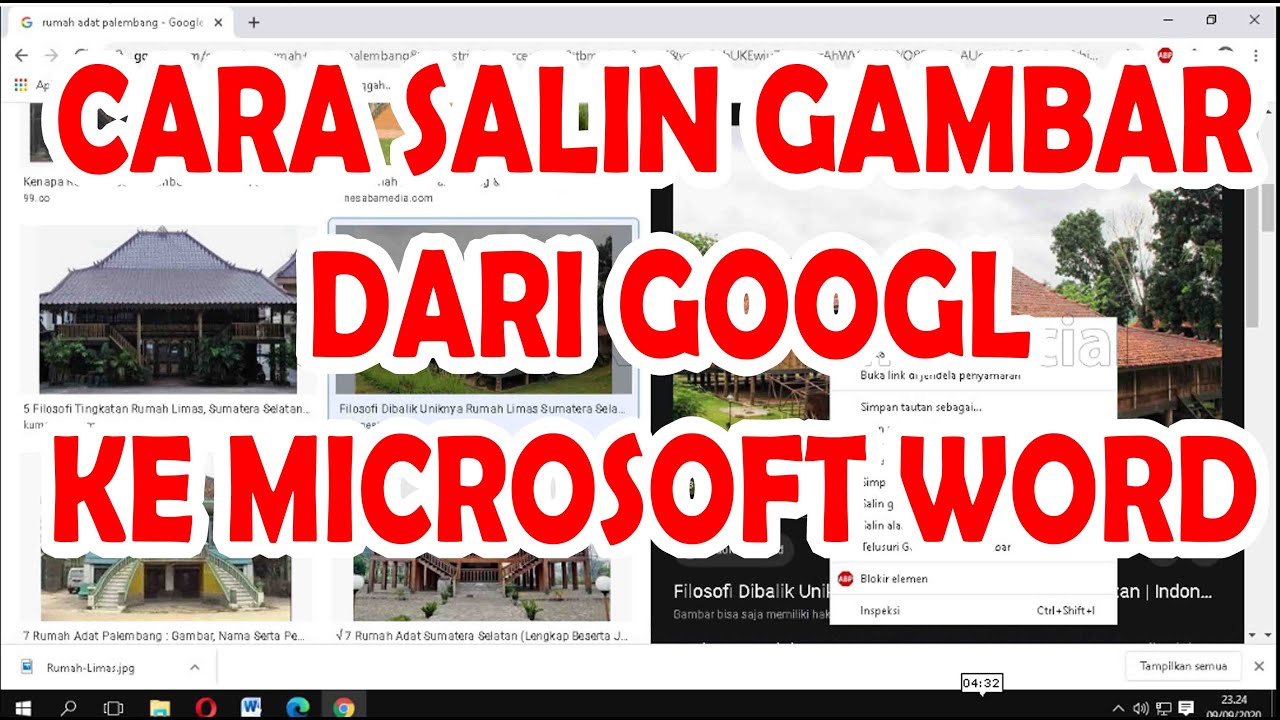This screenshot has height=720, width=1280.
Task: Expand options arrow for Rumah-Limas.jpg download
Action: (x=194, y=667)
